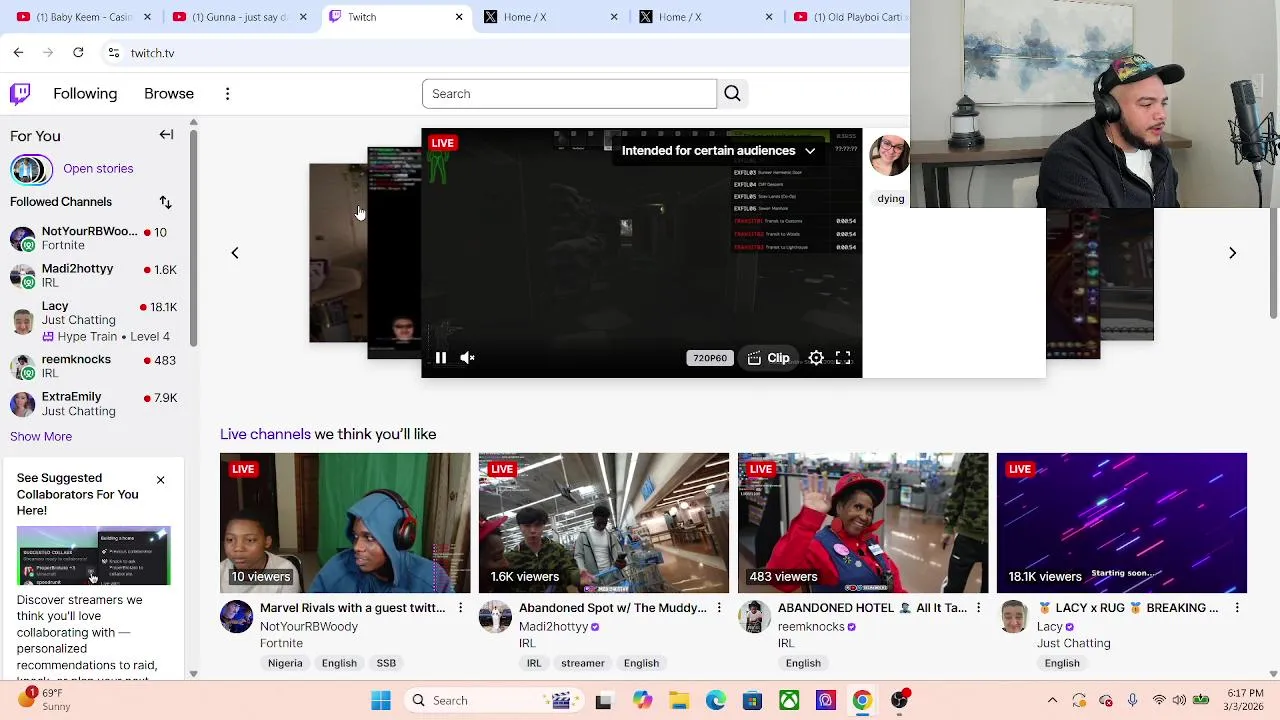1280x720 pixels.
Task: Open the 18.1K viewers Starting soon thumbnail
Action: (1122, 523)
